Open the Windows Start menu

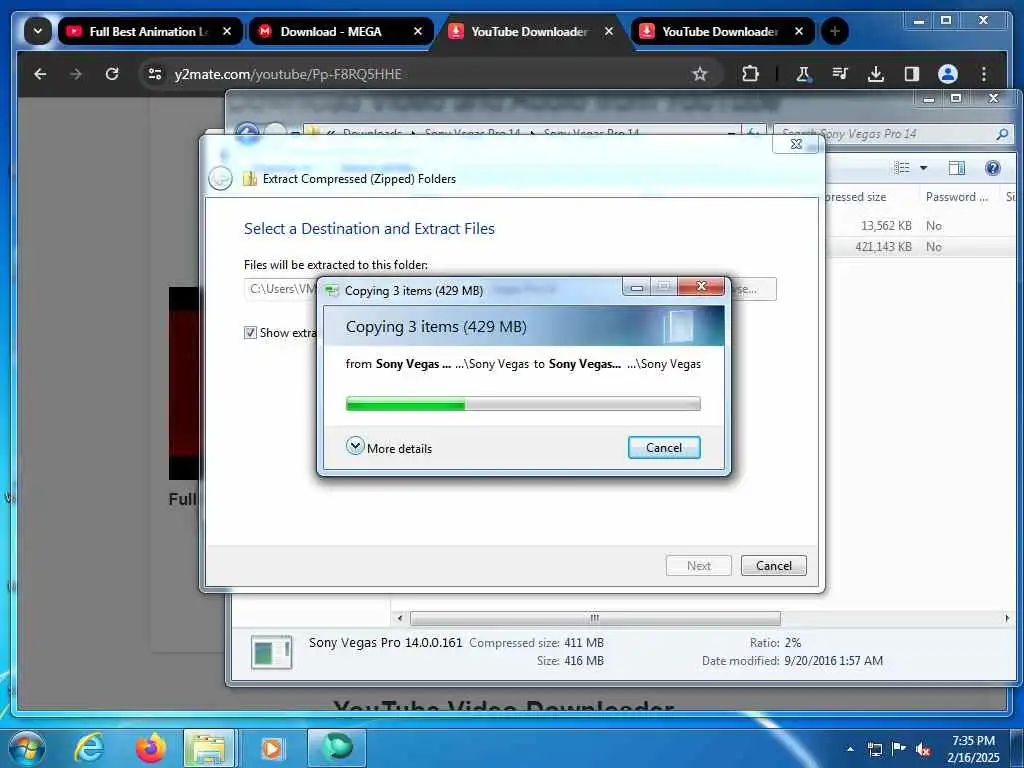[x=27, y=748]
